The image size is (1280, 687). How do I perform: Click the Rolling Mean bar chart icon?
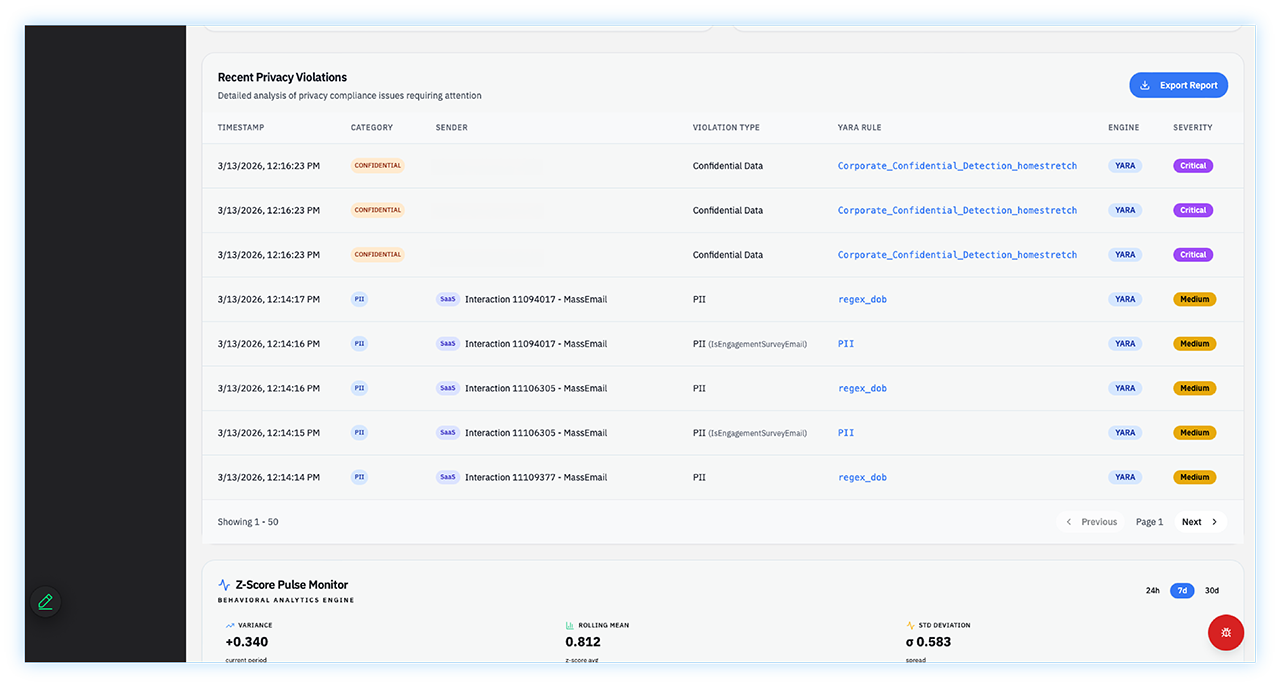tap(570, 625)
